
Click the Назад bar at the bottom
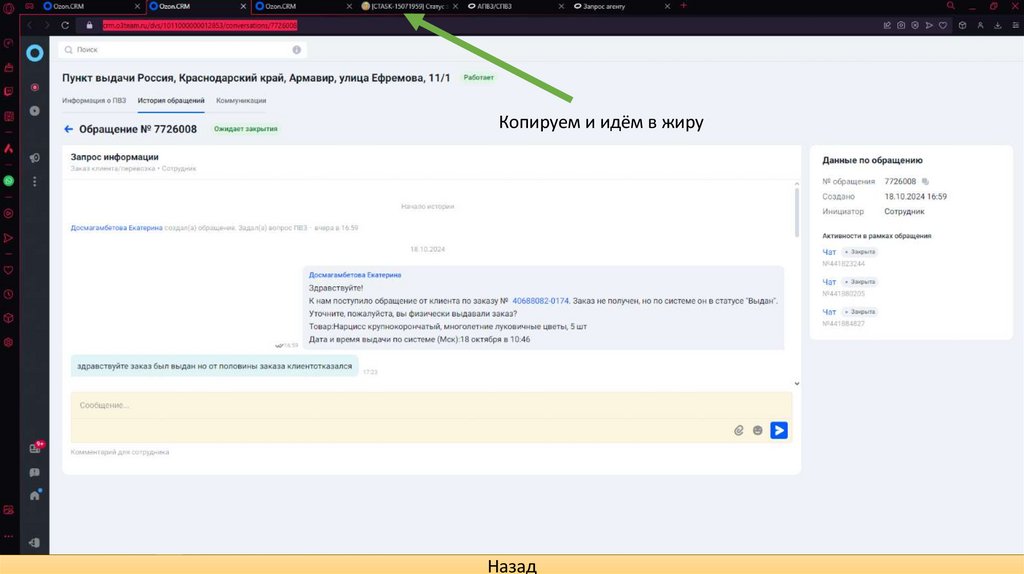click(x=512, y=565)
